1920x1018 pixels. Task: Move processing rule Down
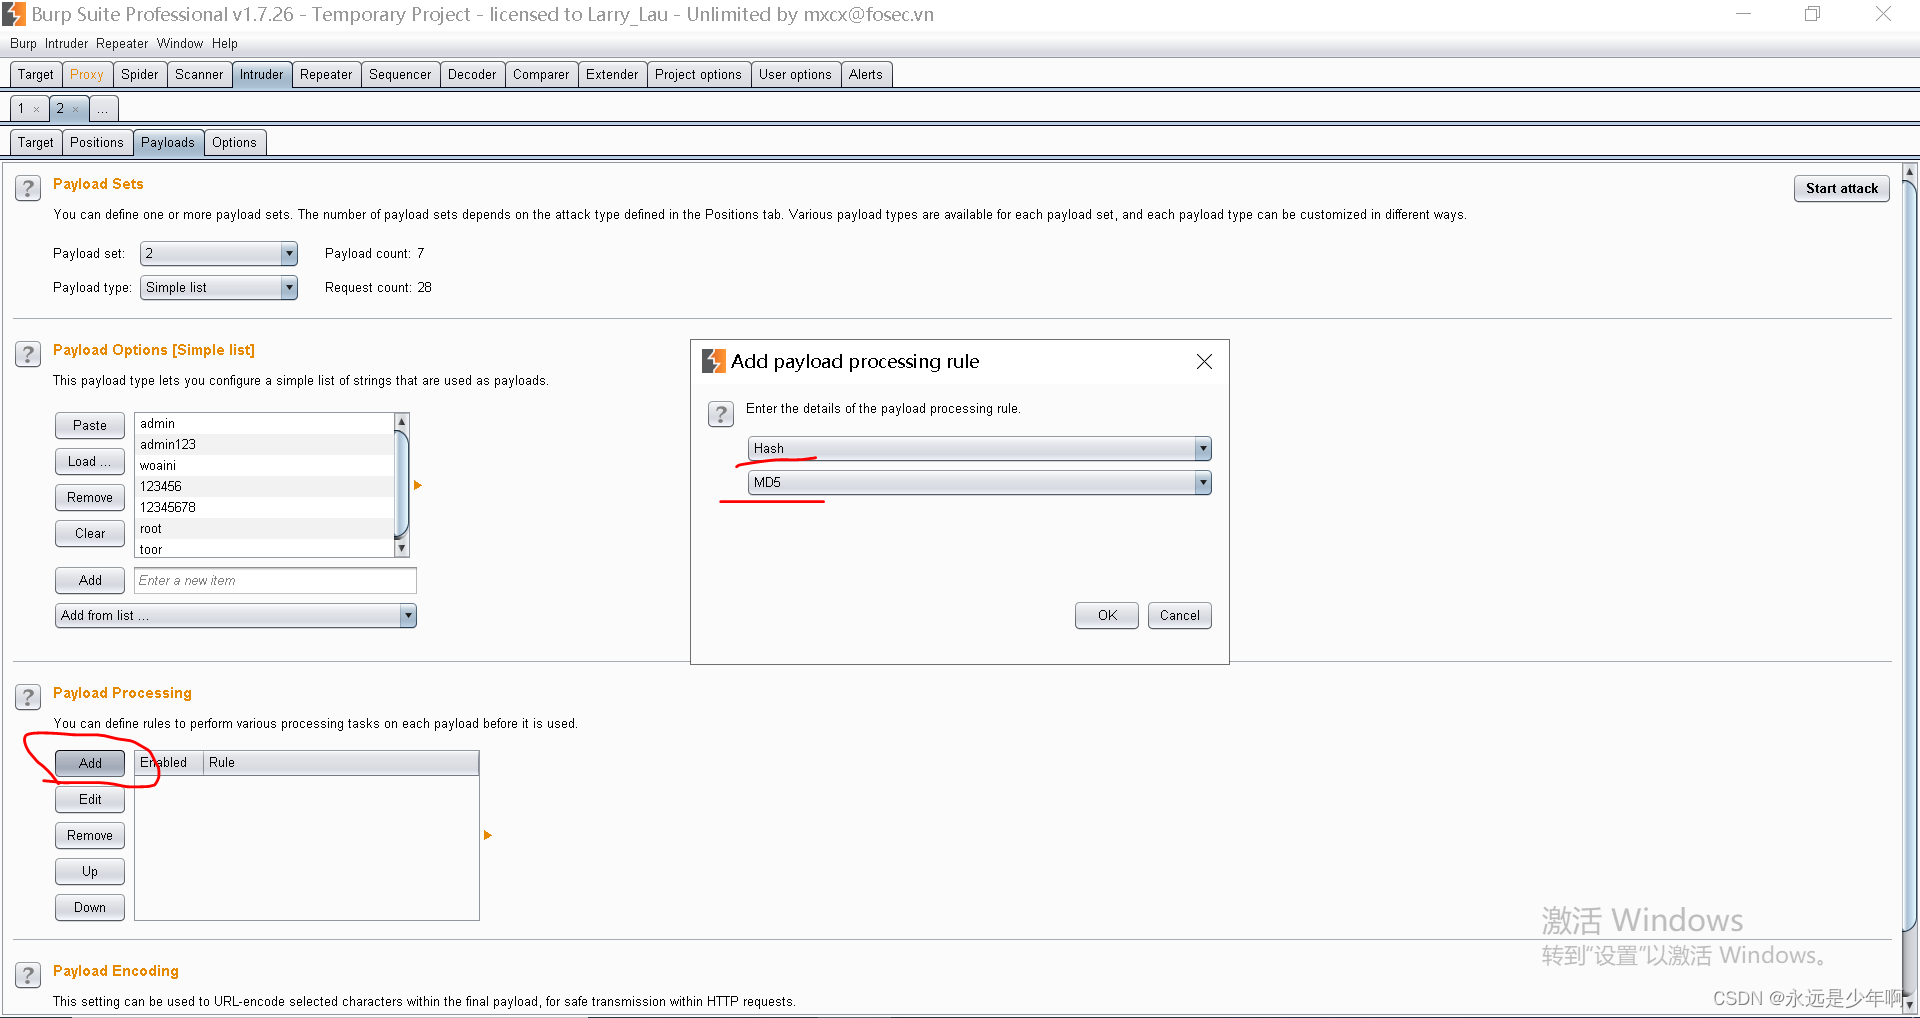[x=90, y=908]
